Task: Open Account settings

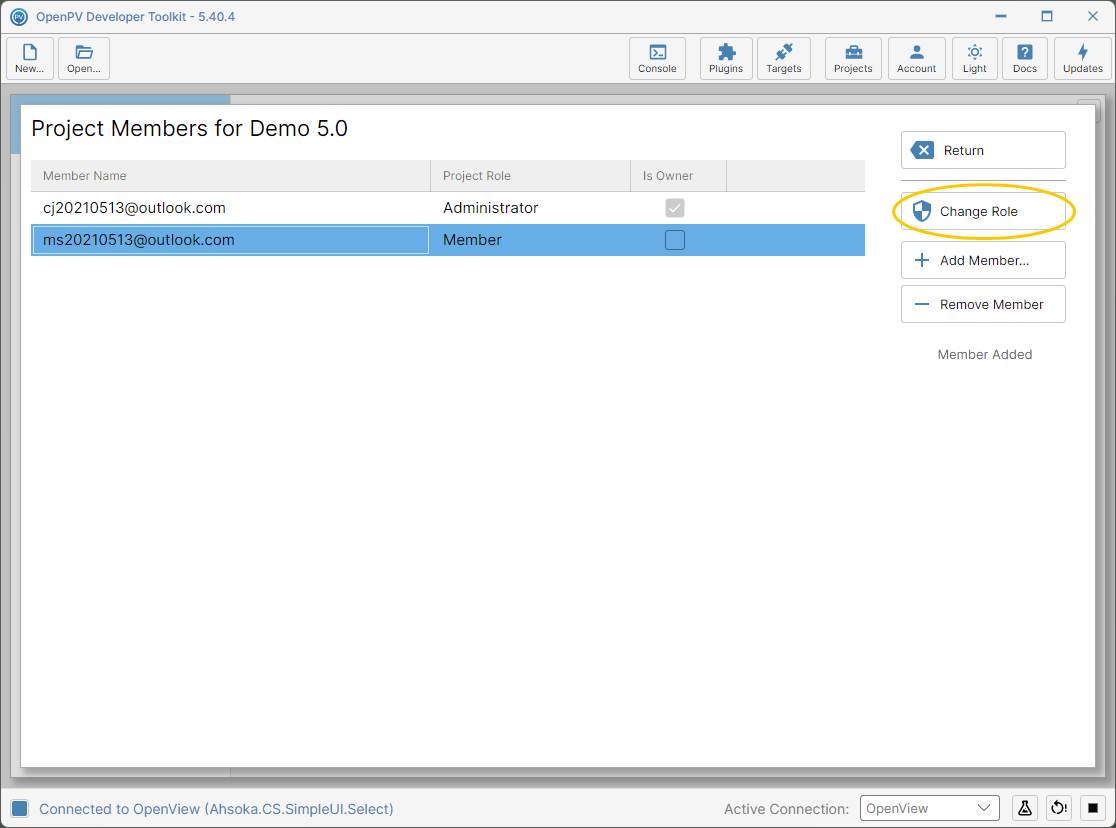Action: coord(917,58)
